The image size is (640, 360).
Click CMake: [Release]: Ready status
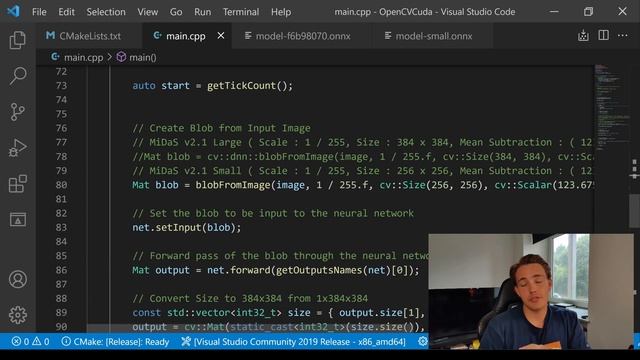pyautogui.click(x=116, y=342)
